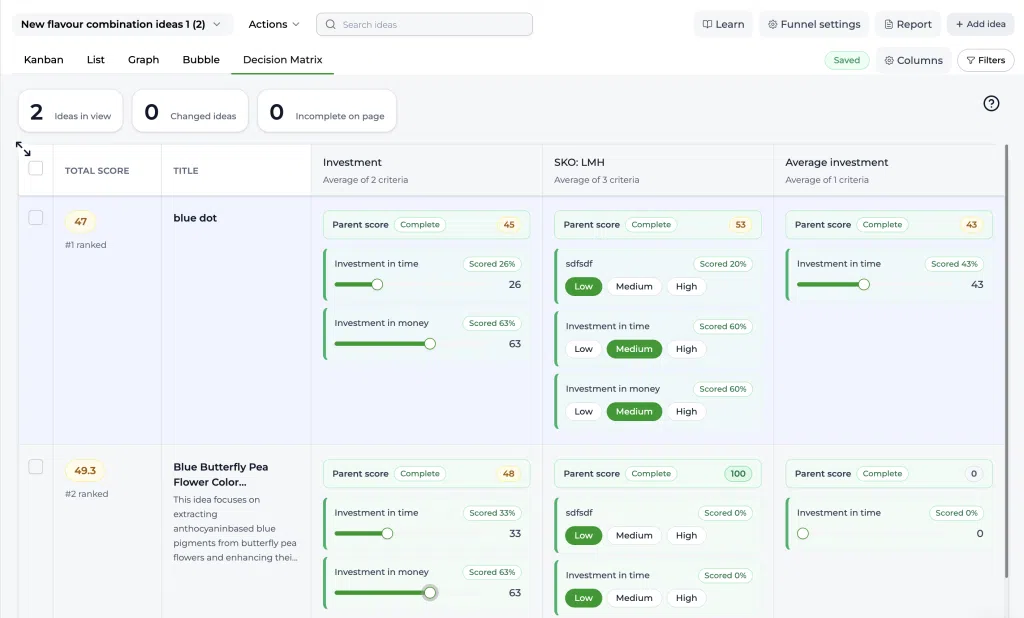1024x618 pixels.
Task: Tick the checkbox for blue dot row
Action: [36, 218]
